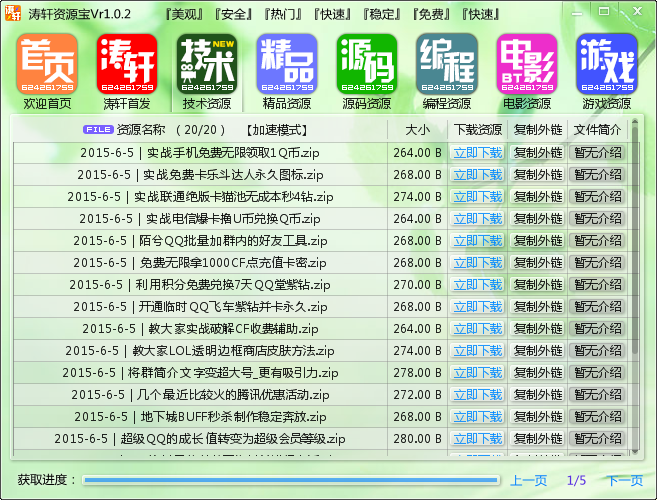Copy external link for 实战免费卡乐斗达人永久图标.zip
657x500 pixels.
coord(538,175)
